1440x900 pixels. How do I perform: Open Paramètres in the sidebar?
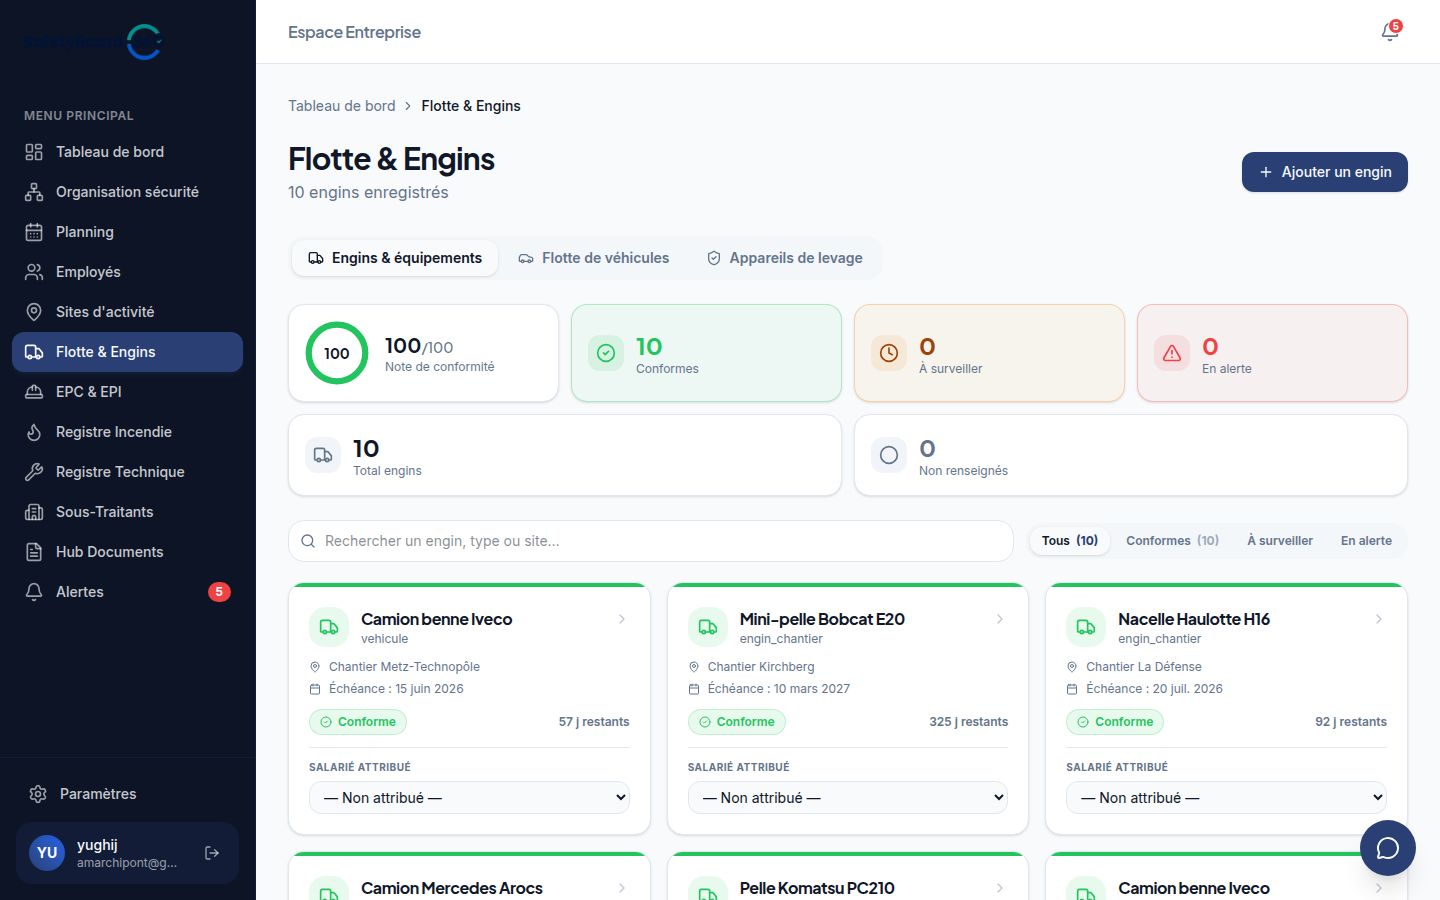[x=127, y=794]
